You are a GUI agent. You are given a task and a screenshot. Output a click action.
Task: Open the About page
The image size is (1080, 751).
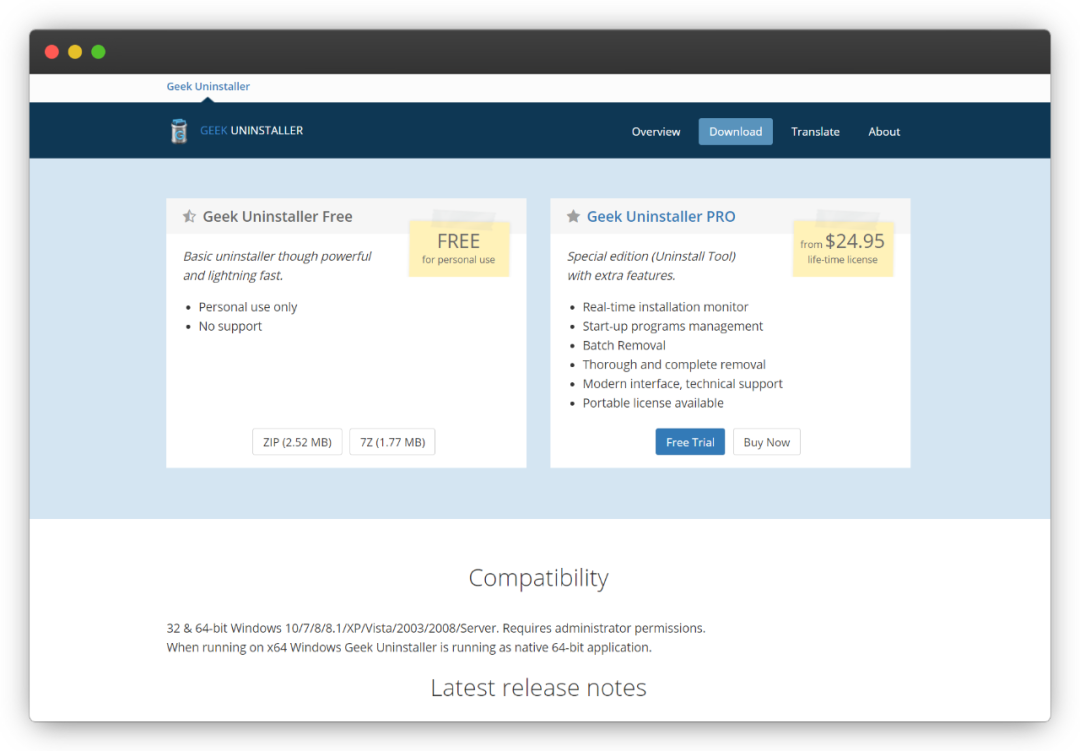[884, 132]
